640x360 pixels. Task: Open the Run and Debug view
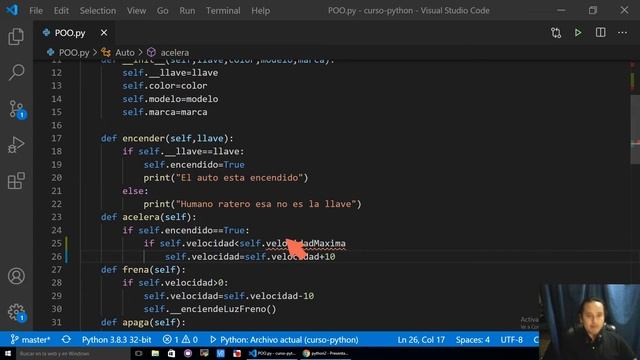coord(16,144)
